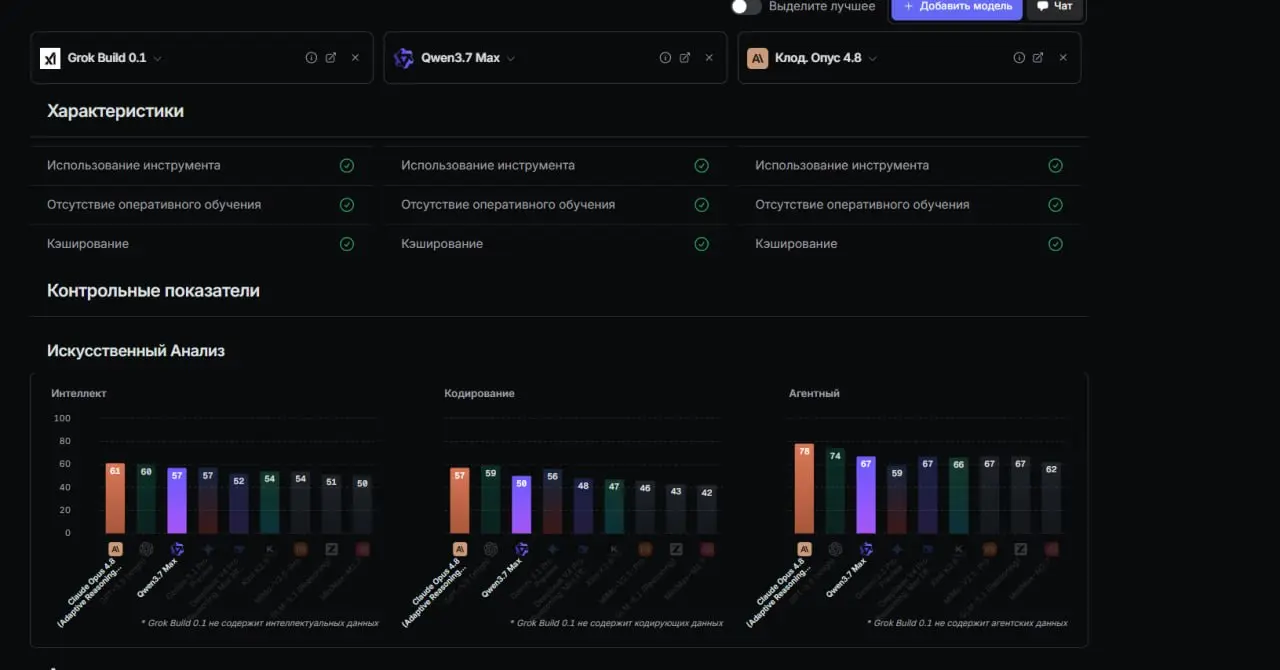Select the orange 61 bar in Интеллект chart
1280x670 pixels.
pyautogui.click(x=115, y=498)
